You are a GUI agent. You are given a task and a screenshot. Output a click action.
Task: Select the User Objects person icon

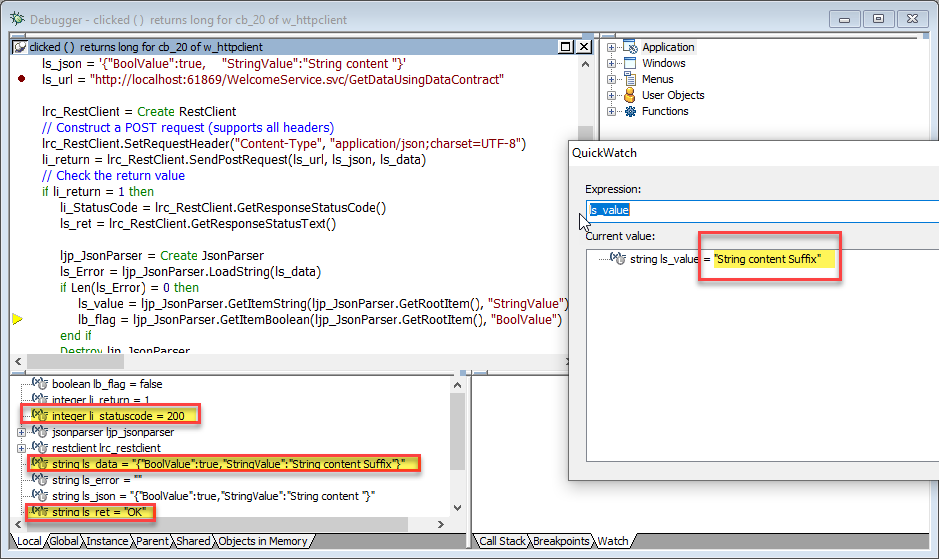tap(630, 95)
